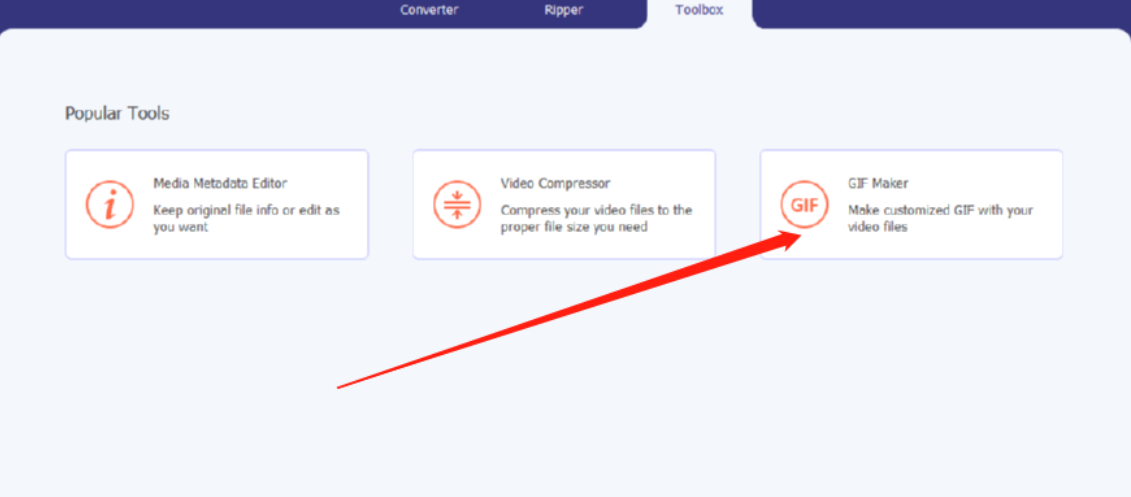Screen dimensions: 1131x497
Task: Click the GIF Maker title text
Action: pos(878,184)
